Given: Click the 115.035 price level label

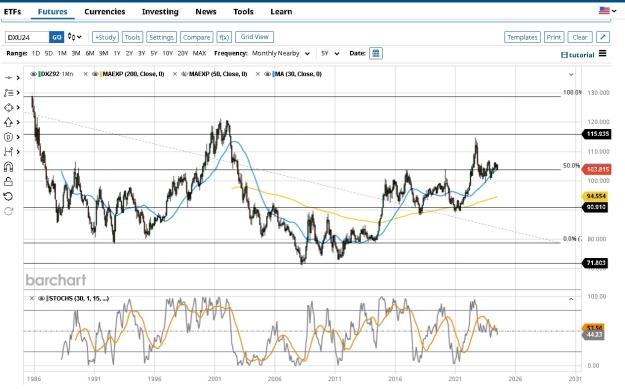Looking at the screenshot, I should [x=597, y=134].
